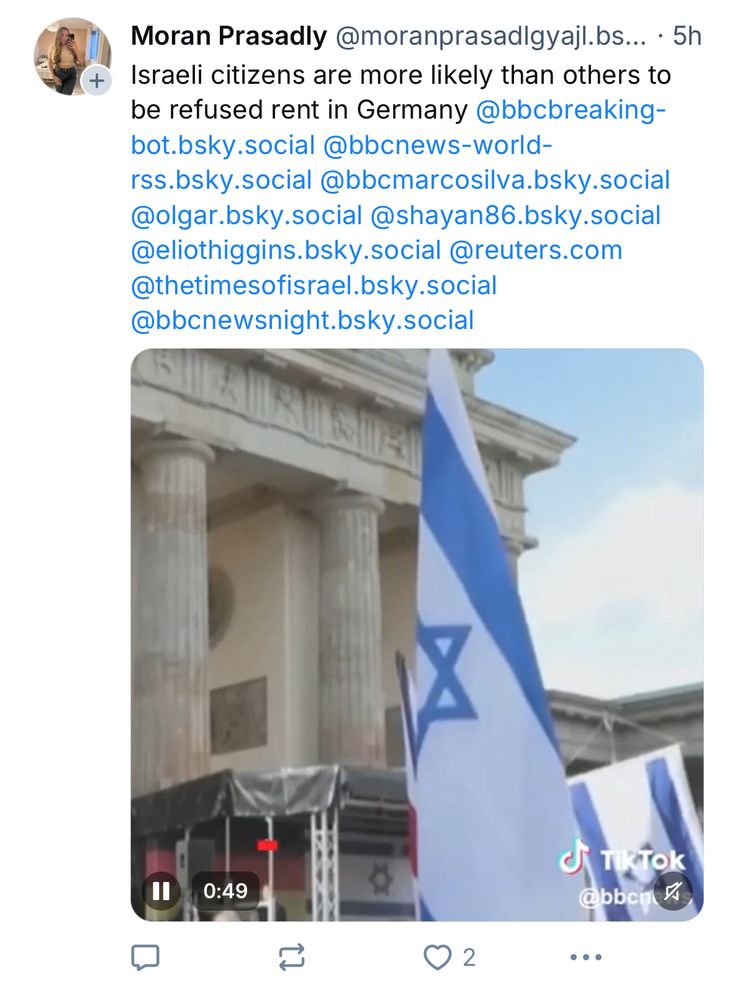732x1000 pixels.
Task: Open the @reuters.com mention
Action: tap(536, 251)
